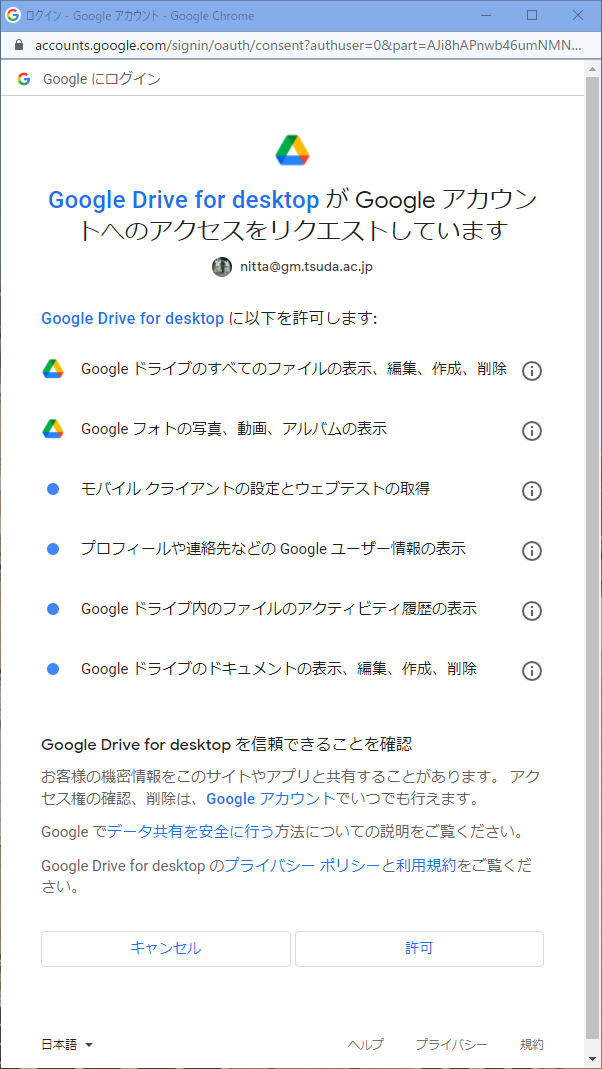Click the キャンセル button
Screen dimensions: 602x1069
(x=165, y=948)
